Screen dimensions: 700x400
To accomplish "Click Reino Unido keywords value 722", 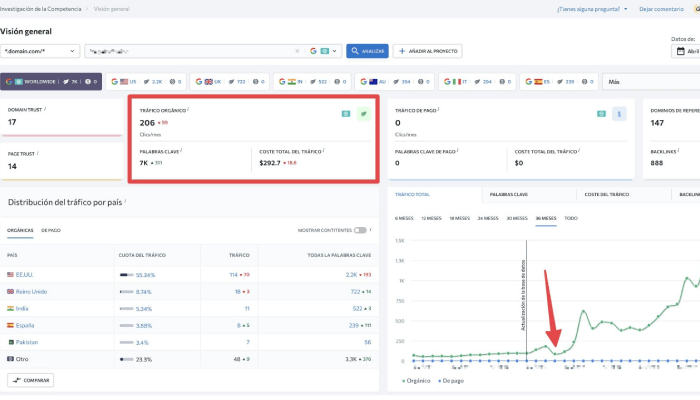I will [x=355, y=292].
